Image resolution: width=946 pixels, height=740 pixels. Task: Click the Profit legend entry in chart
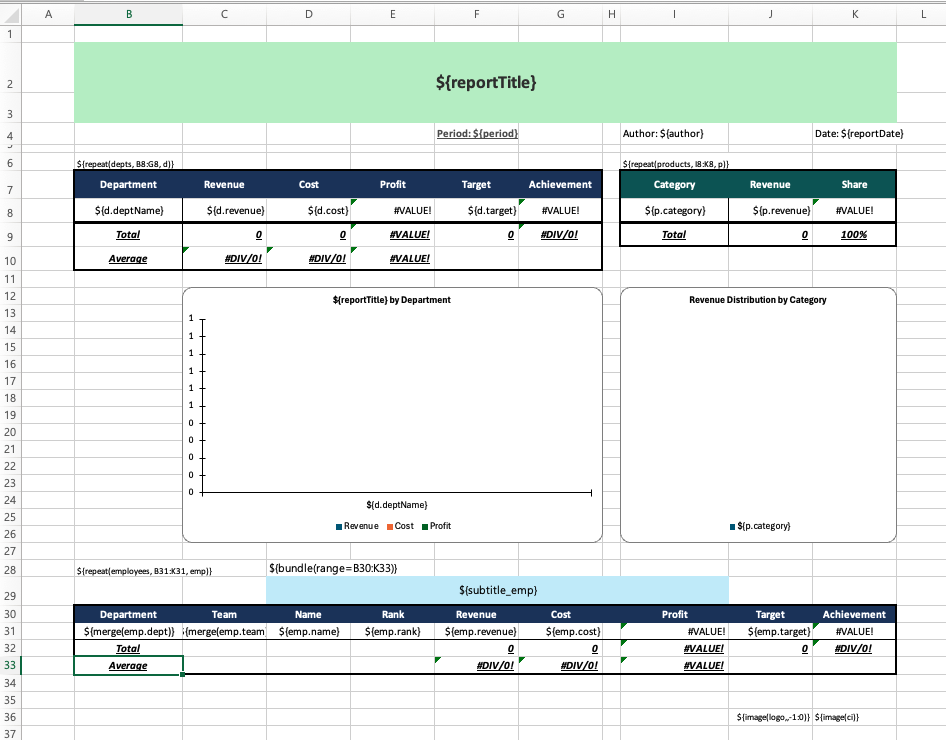pos(436,526)
